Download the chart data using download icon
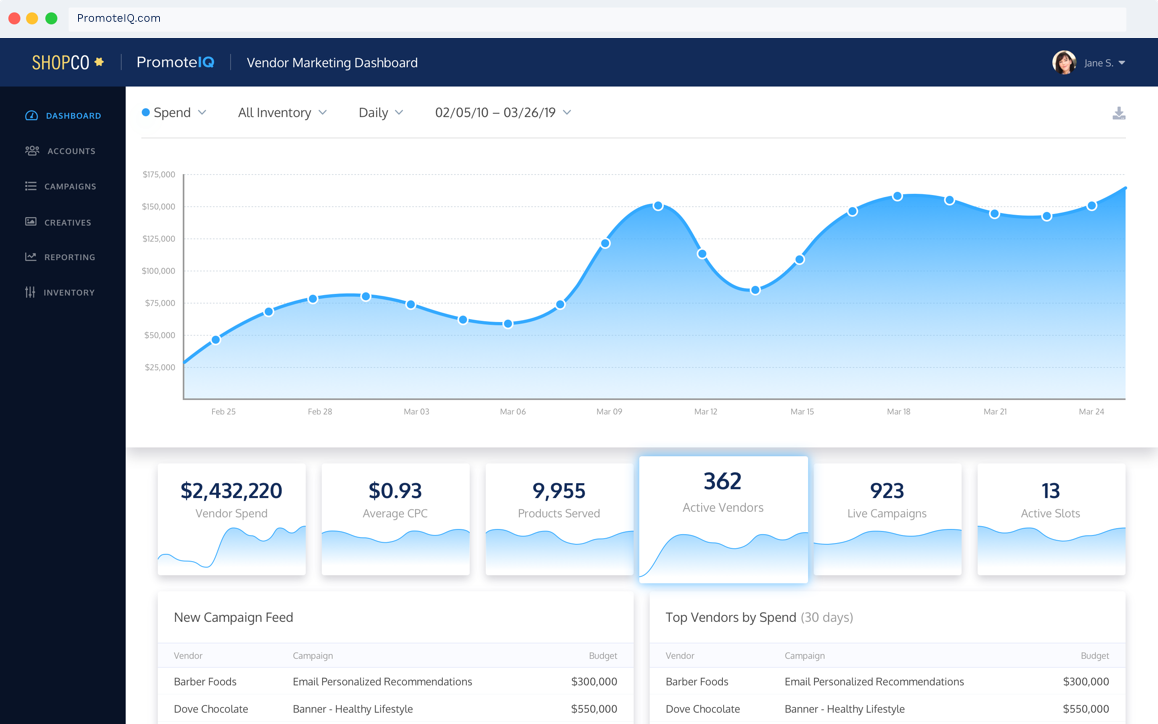Viewport: 1158px width, 724px height. coord(1119,113)
